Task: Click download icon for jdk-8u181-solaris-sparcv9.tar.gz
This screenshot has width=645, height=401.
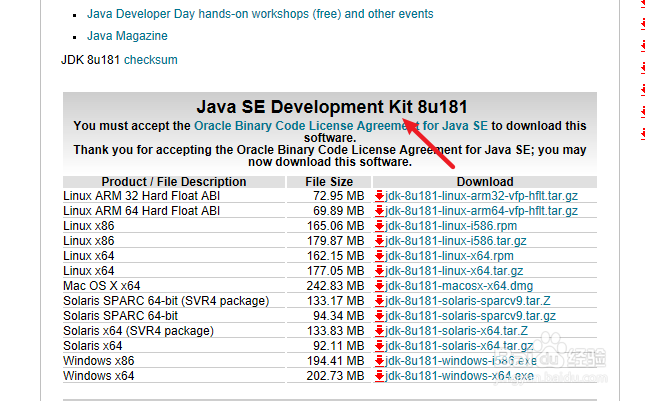Action: point(379,316)
